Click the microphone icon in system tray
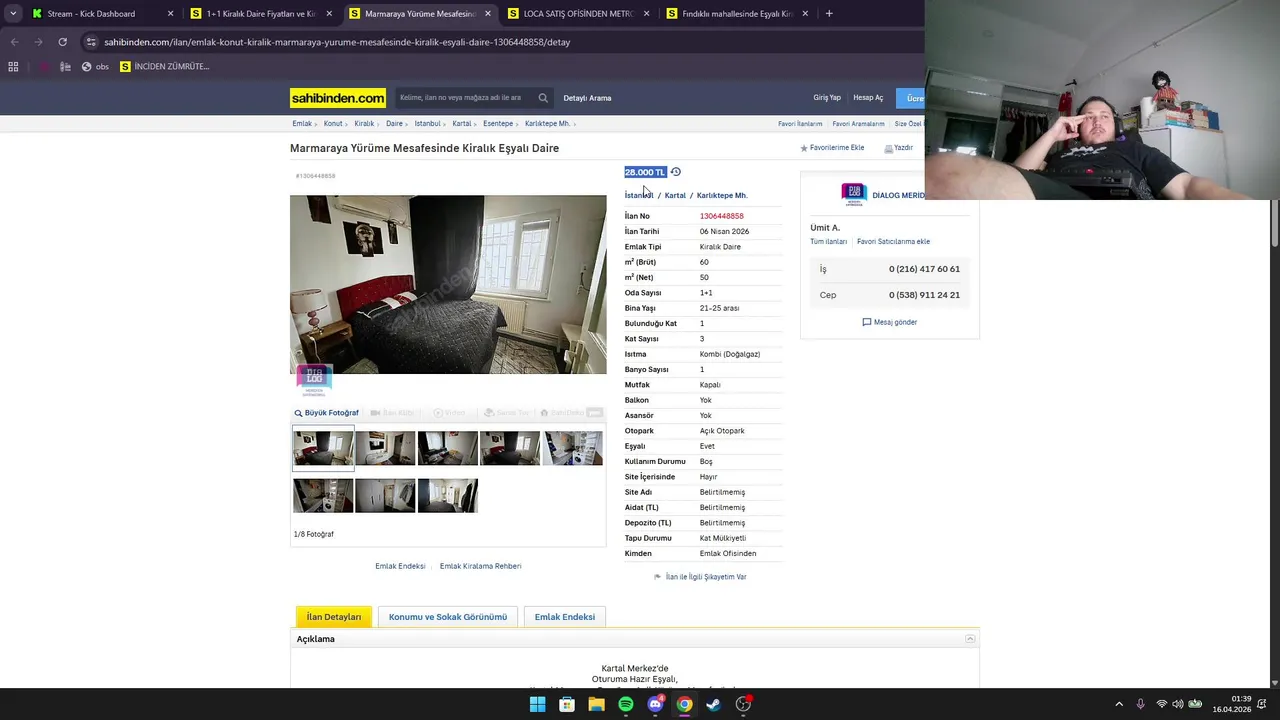Image resolution: width=1280 pixels, height=720 pixels. coord(1141,704)
